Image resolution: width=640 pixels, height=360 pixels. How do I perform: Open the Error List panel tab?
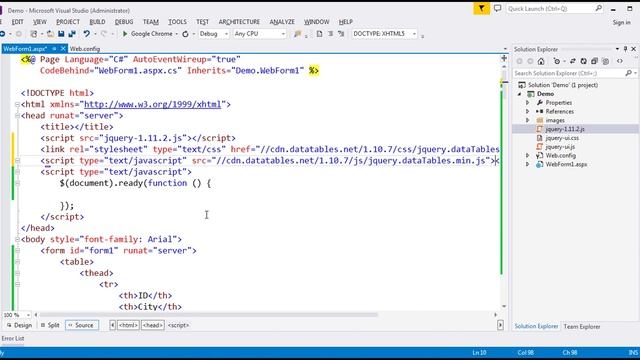13,338
